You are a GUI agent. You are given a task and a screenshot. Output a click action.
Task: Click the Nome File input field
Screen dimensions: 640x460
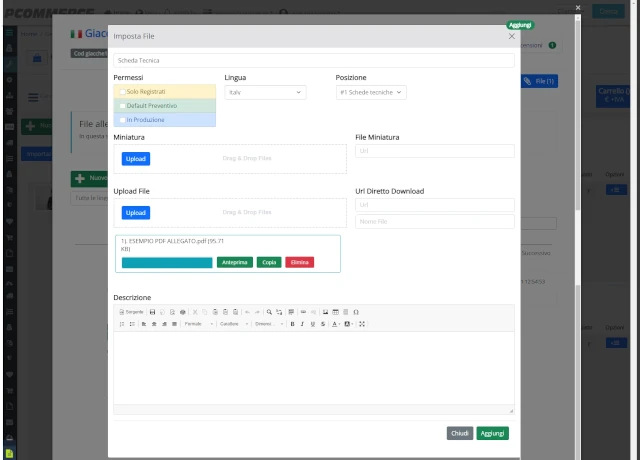tap(435, 222)
